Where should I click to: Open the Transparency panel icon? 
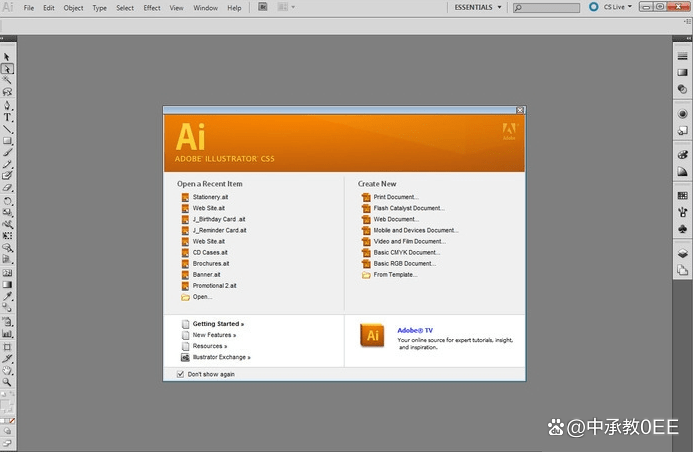[682, 89]
